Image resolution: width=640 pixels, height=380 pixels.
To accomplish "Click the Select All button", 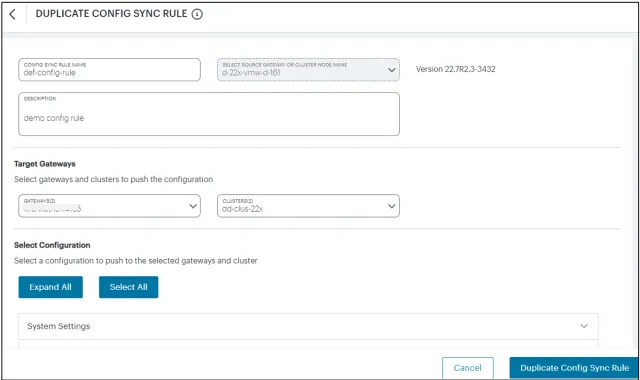I will point(129,287).
